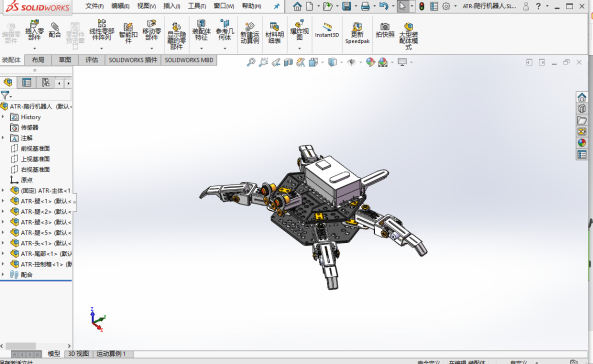Expand the Annotations (注解) folder
Image resolution: width=593 pixels, height=364 pixels.
pos(3,138)
